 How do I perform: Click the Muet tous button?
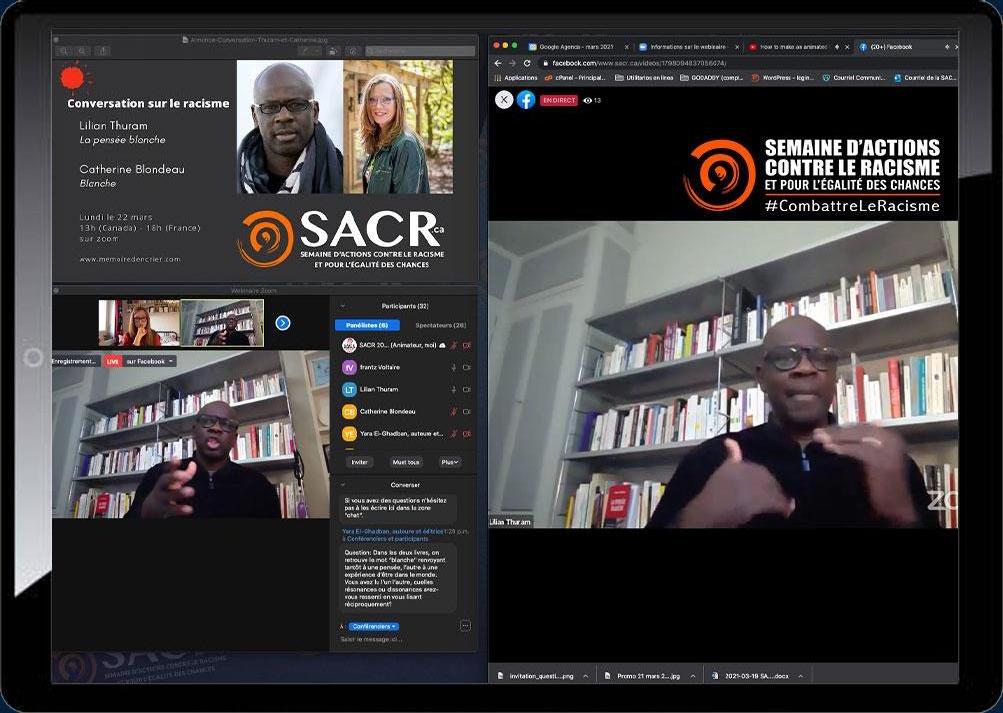coord(406,462)
